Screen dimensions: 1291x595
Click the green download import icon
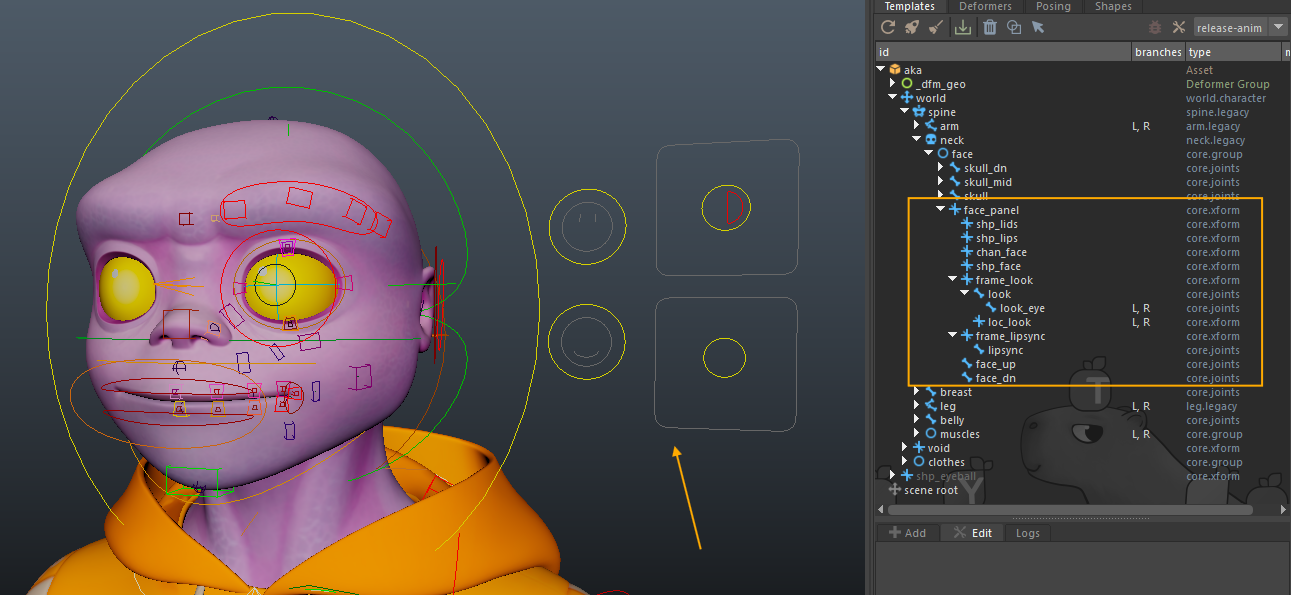pos(963,27)
